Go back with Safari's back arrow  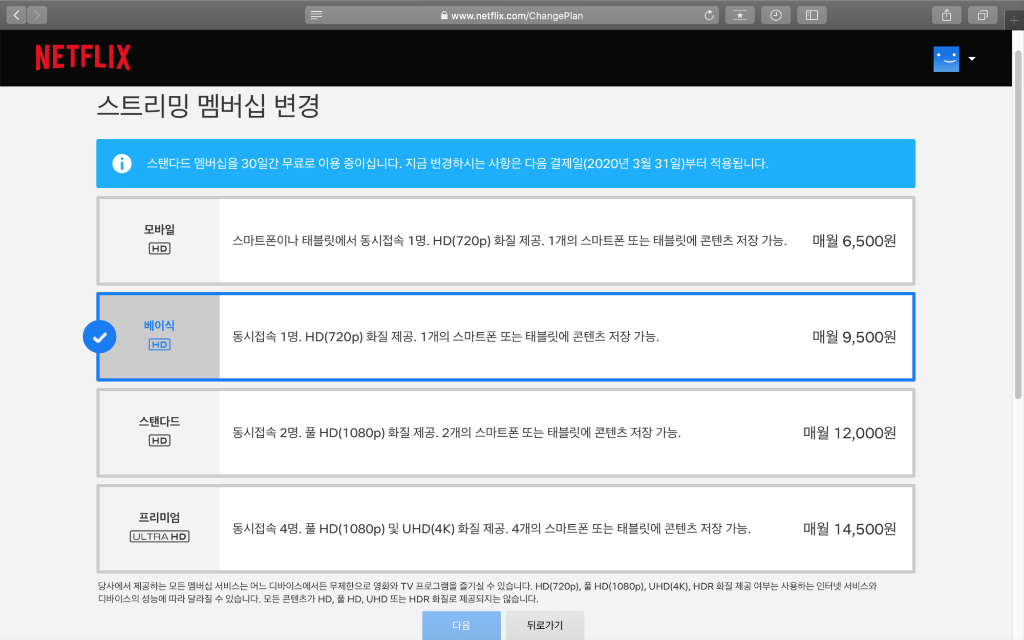16,15
